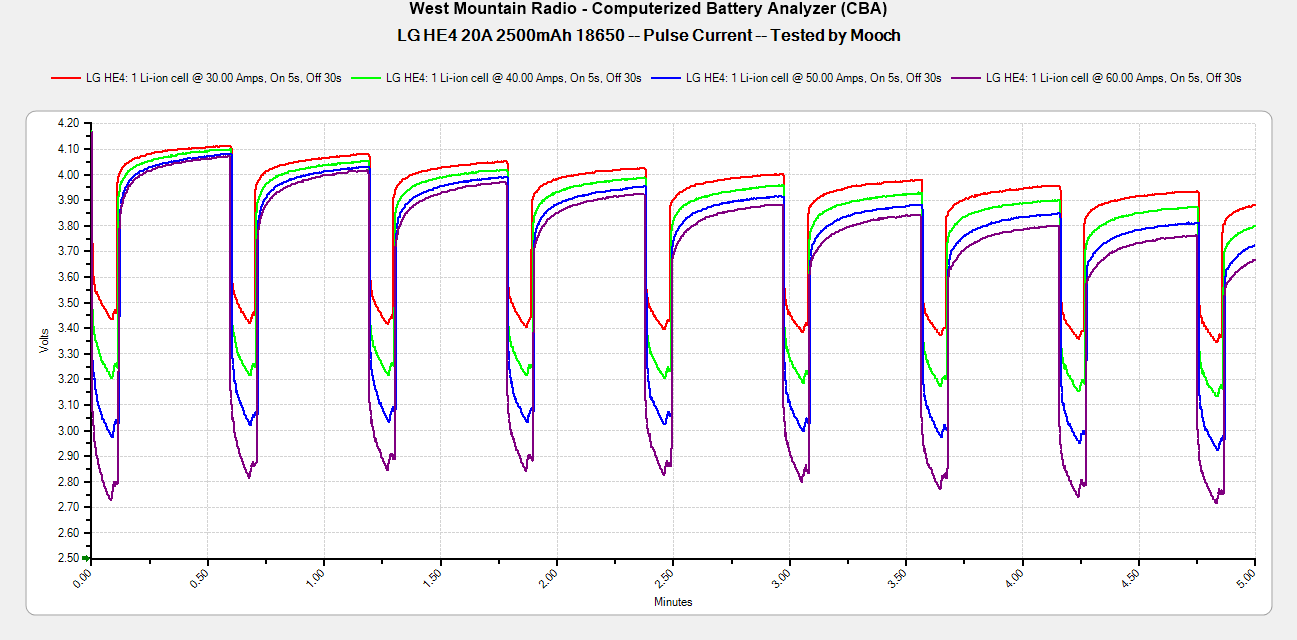Click the 3.00 tick on the Volts axis
Viewport: 1297px width, 640px height.
(x=68, y=430)
